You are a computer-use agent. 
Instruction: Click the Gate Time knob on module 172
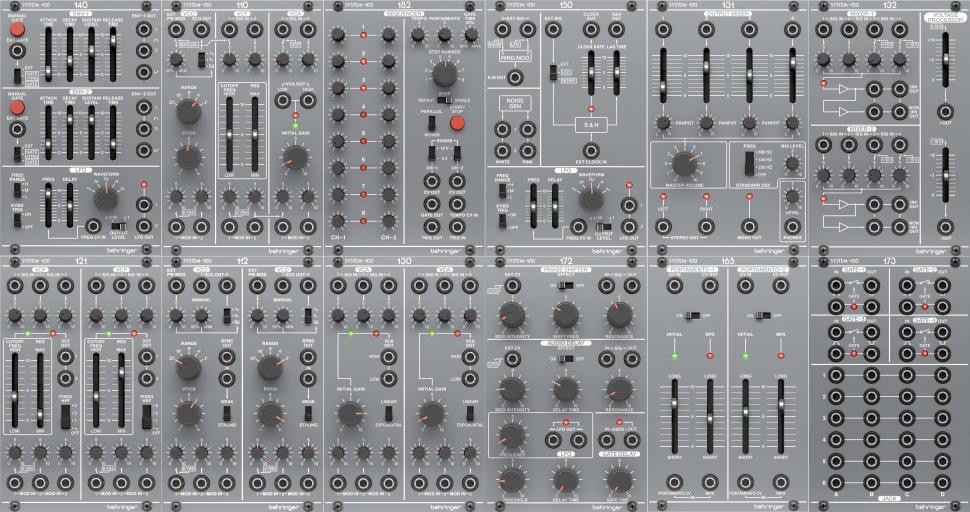pyautogui.click(x=619, y=479)
